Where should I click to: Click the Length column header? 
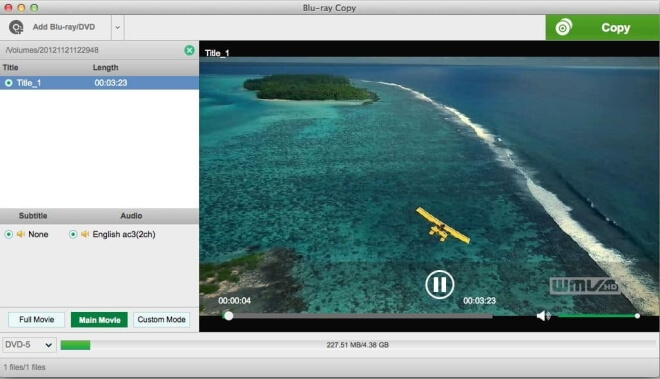coord(105,67)
